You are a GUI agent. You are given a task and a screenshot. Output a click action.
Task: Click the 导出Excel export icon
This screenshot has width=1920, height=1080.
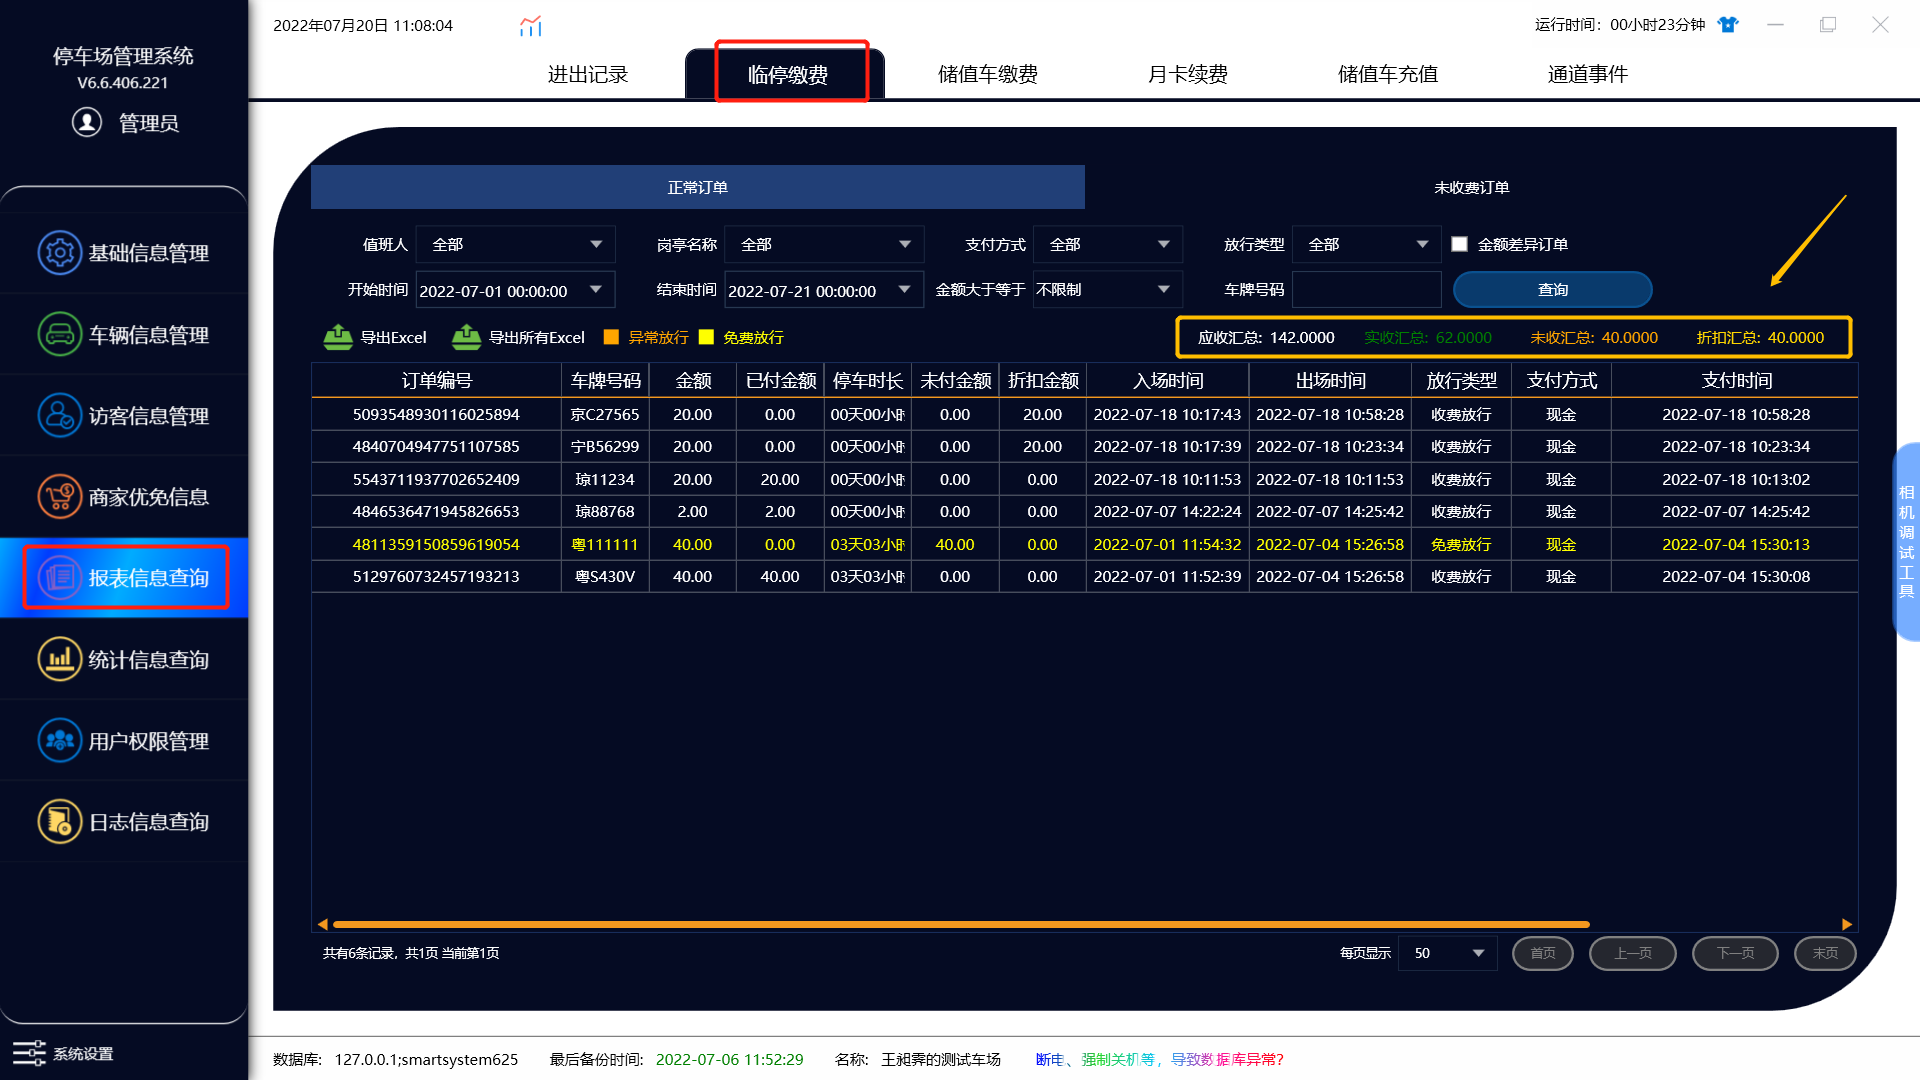(338, 337)
